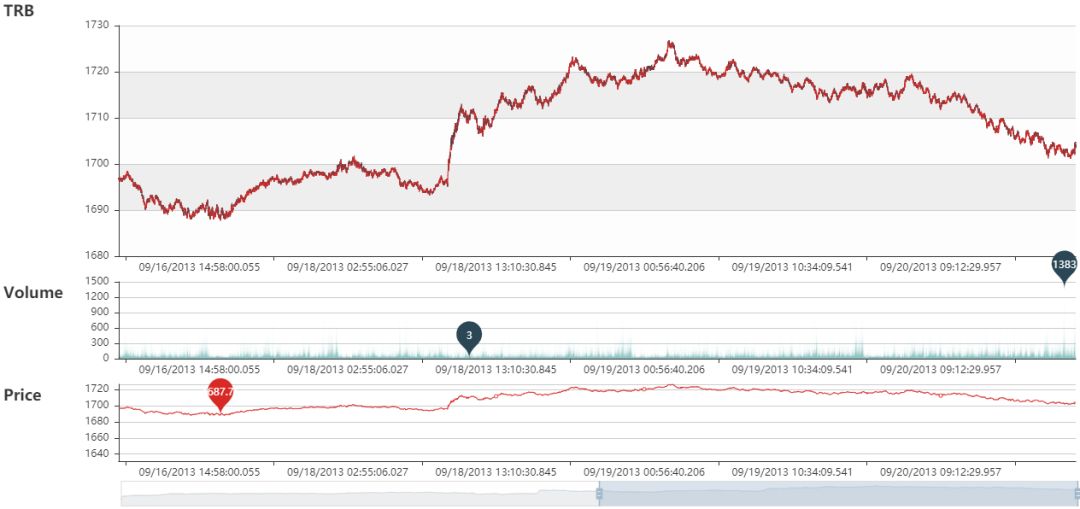1080x509 pixels.
Task: Click the 1680 value on TRB y-axis
Action: point(96,256)
